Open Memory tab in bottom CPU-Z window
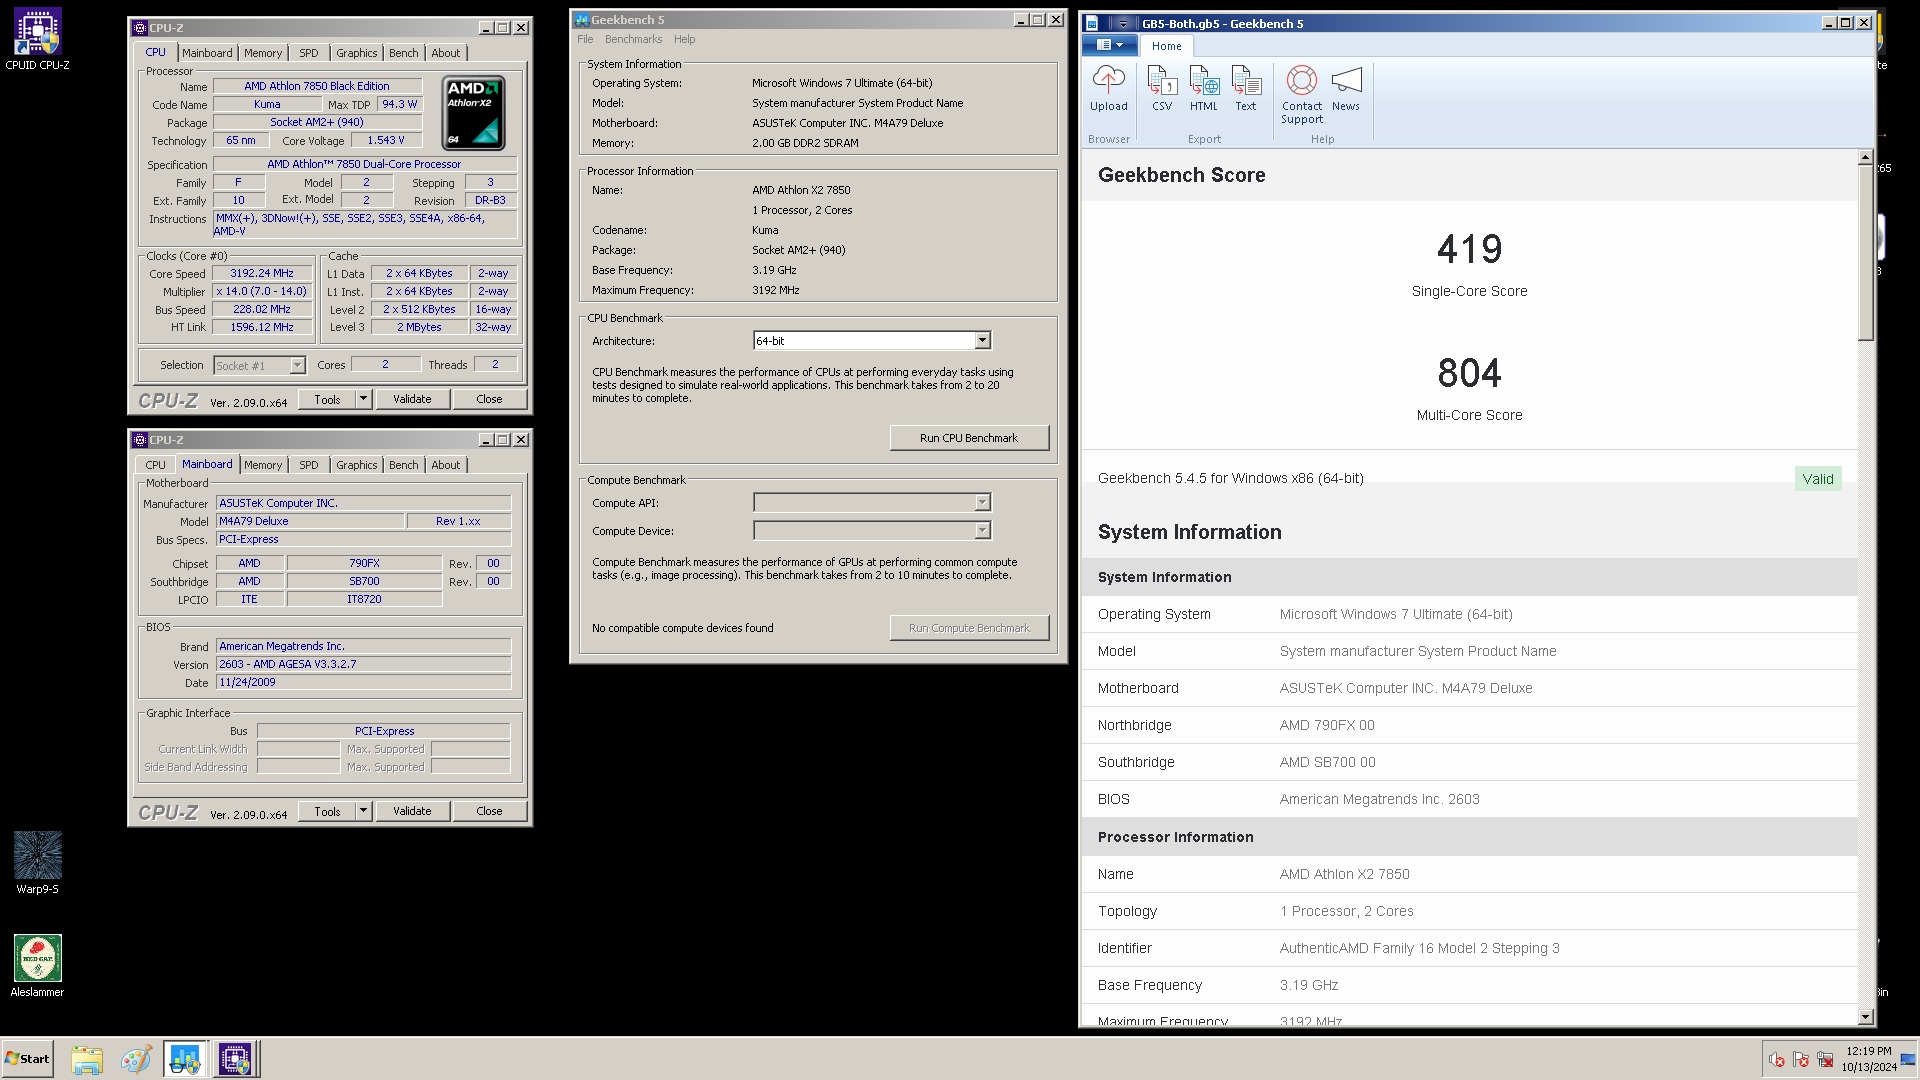Image resolution: width=1920 pixels, height=1080 pixels. tap(263, 465)
